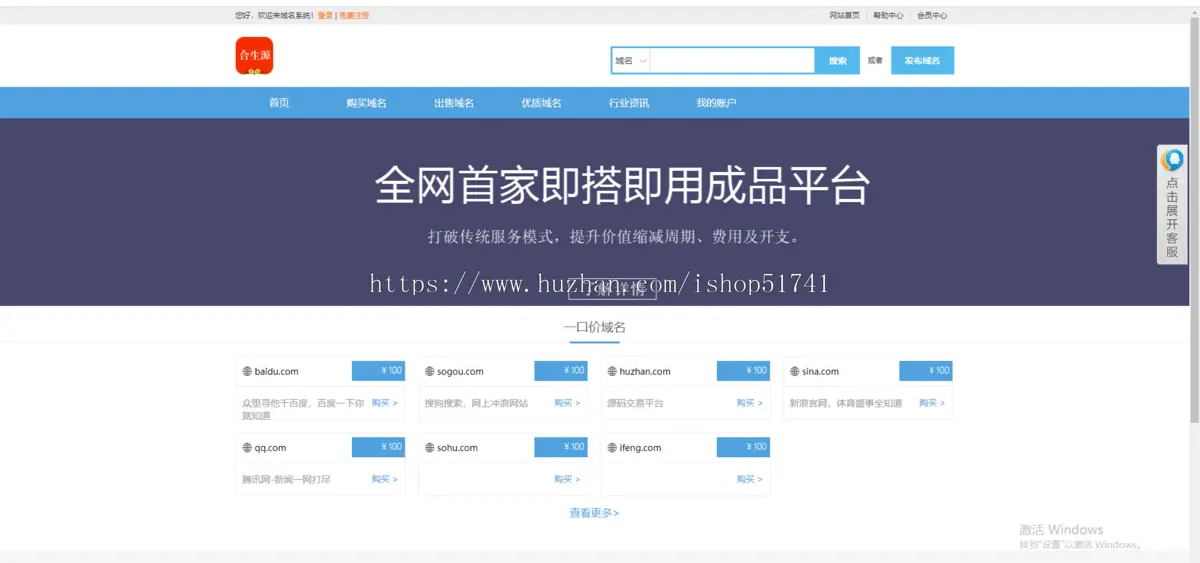Click the 合生源 red logo

[x=254, y=56]
